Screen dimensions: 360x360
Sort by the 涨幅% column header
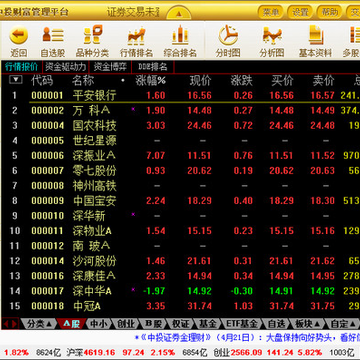click(150, 80)
